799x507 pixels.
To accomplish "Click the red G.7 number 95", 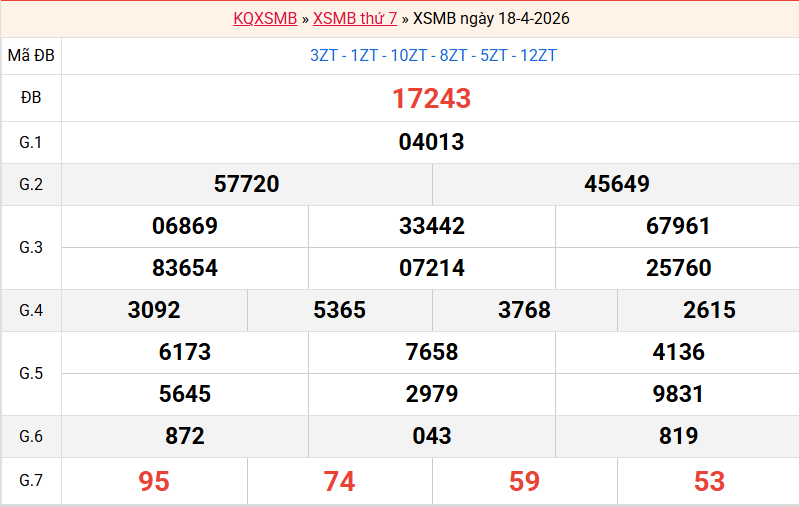I will (x=154, y=481).
